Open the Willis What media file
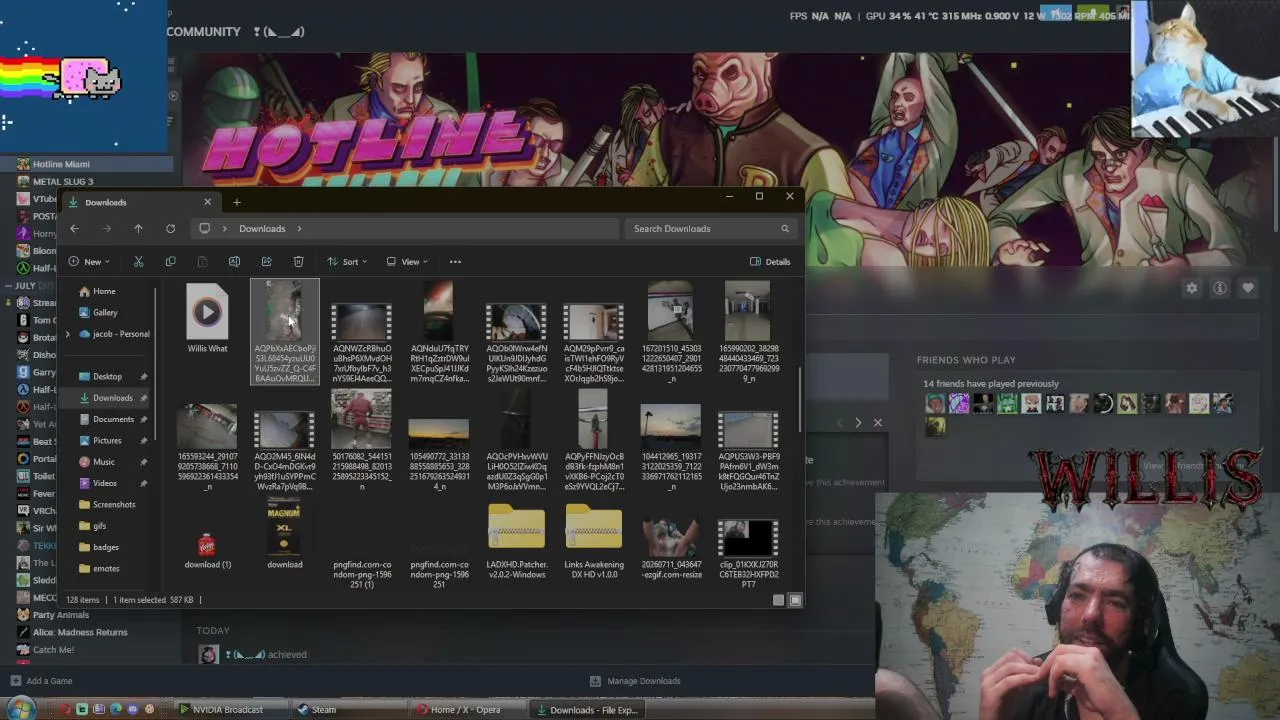1280x720 pixels. click(207, 320)
